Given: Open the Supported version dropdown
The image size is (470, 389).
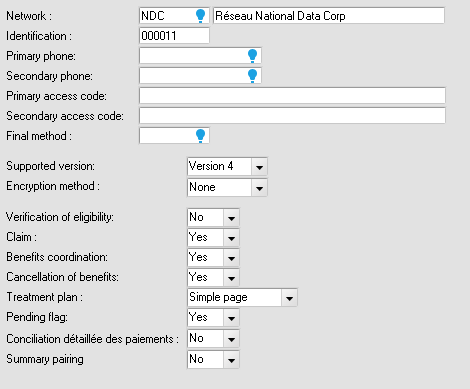Looking at the screenshot, I should point(259,167).
